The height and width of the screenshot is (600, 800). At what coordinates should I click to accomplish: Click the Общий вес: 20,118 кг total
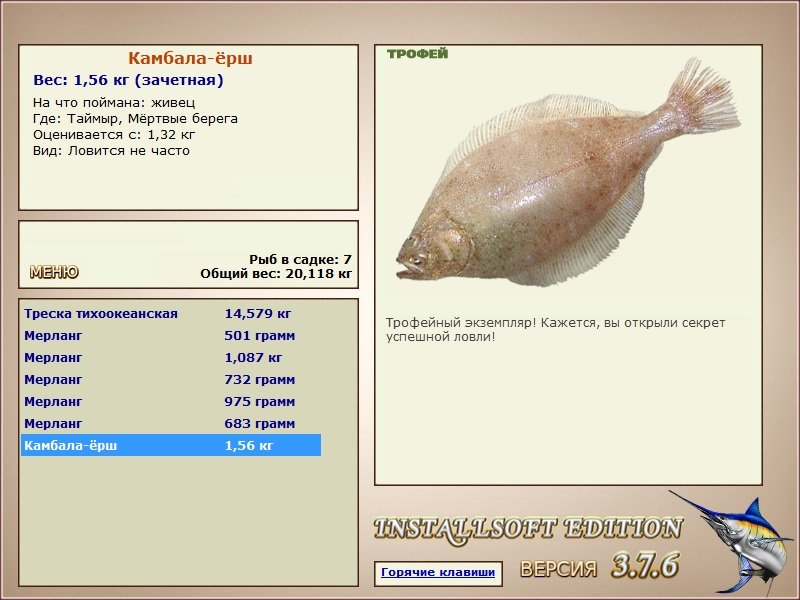[x=276, y=274]
